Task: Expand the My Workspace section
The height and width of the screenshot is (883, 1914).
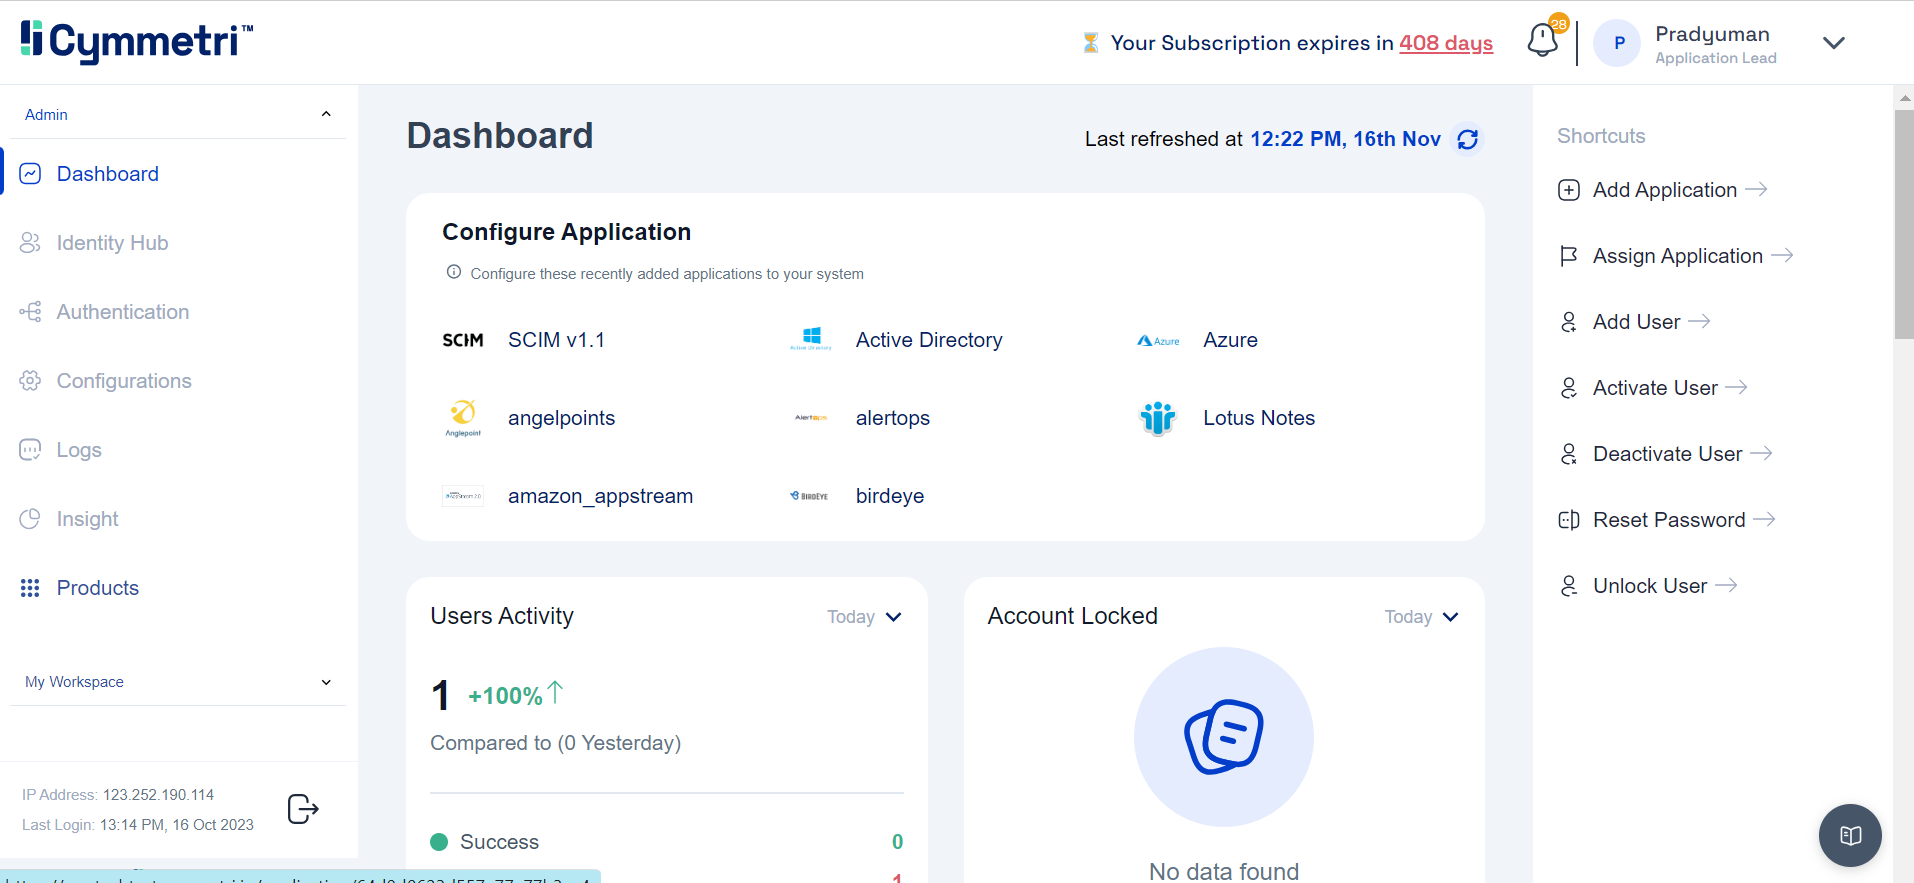Action: coord(326,682)
